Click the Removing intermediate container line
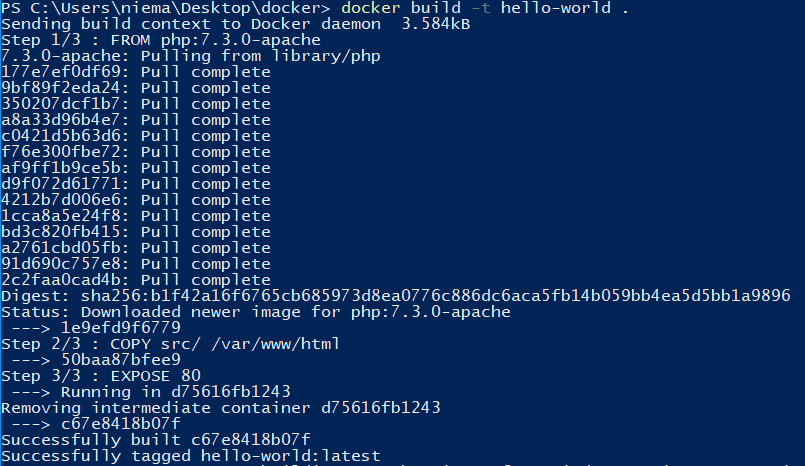 point(221,407)
